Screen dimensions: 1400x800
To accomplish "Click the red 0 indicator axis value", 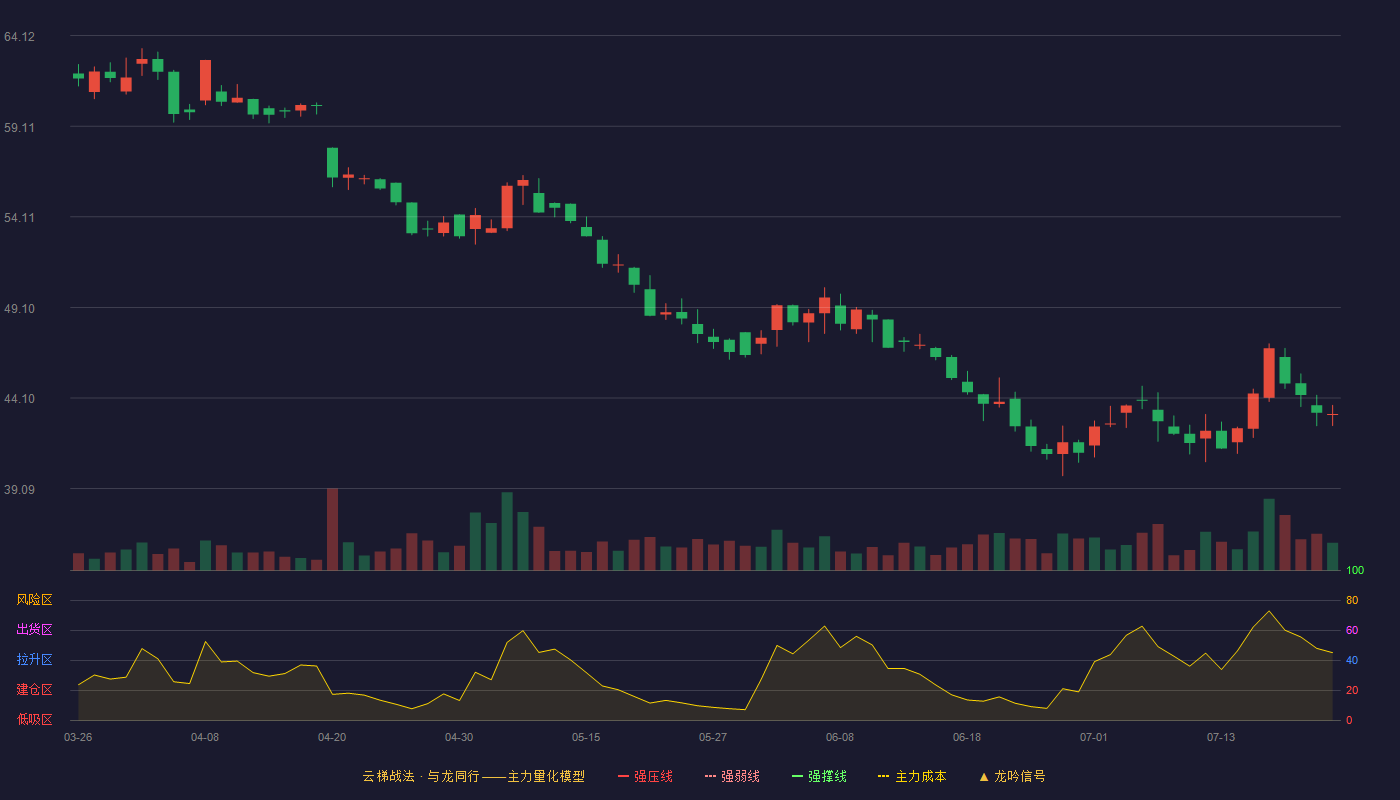I will coord(1349,720).
